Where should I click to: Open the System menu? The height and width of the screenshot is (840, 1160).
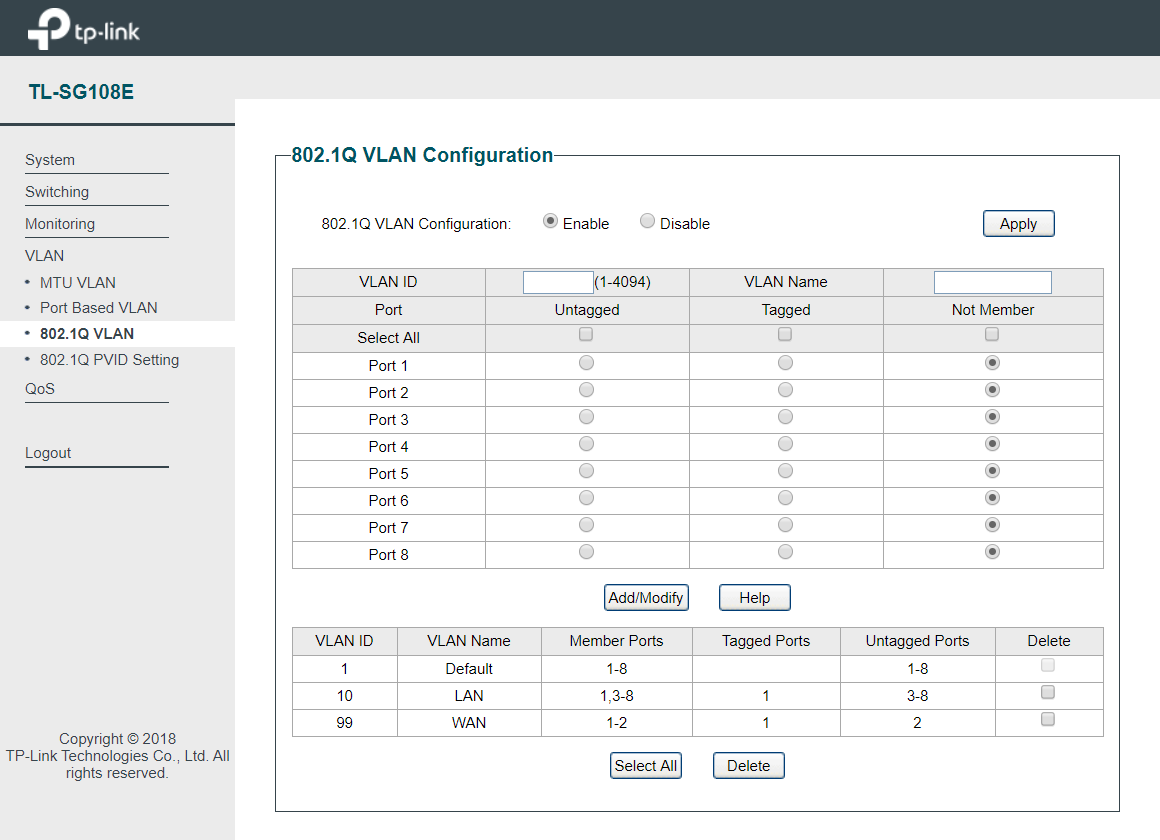(x=50, y=160)
